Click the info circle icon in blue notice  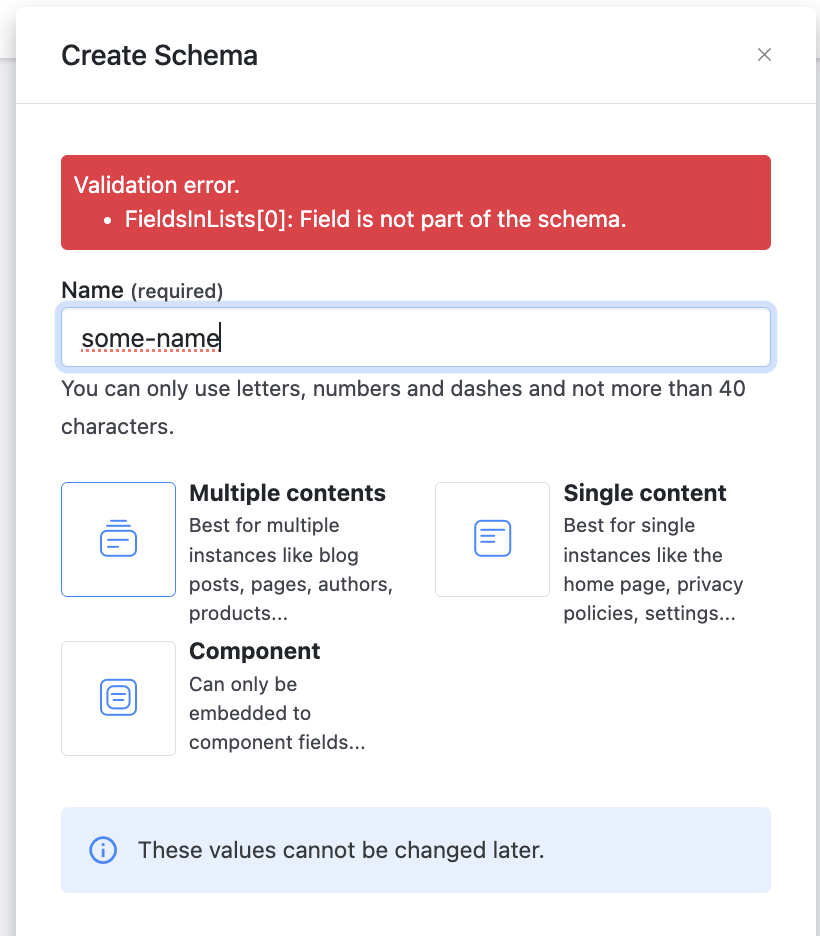click(x=103, y=850)
